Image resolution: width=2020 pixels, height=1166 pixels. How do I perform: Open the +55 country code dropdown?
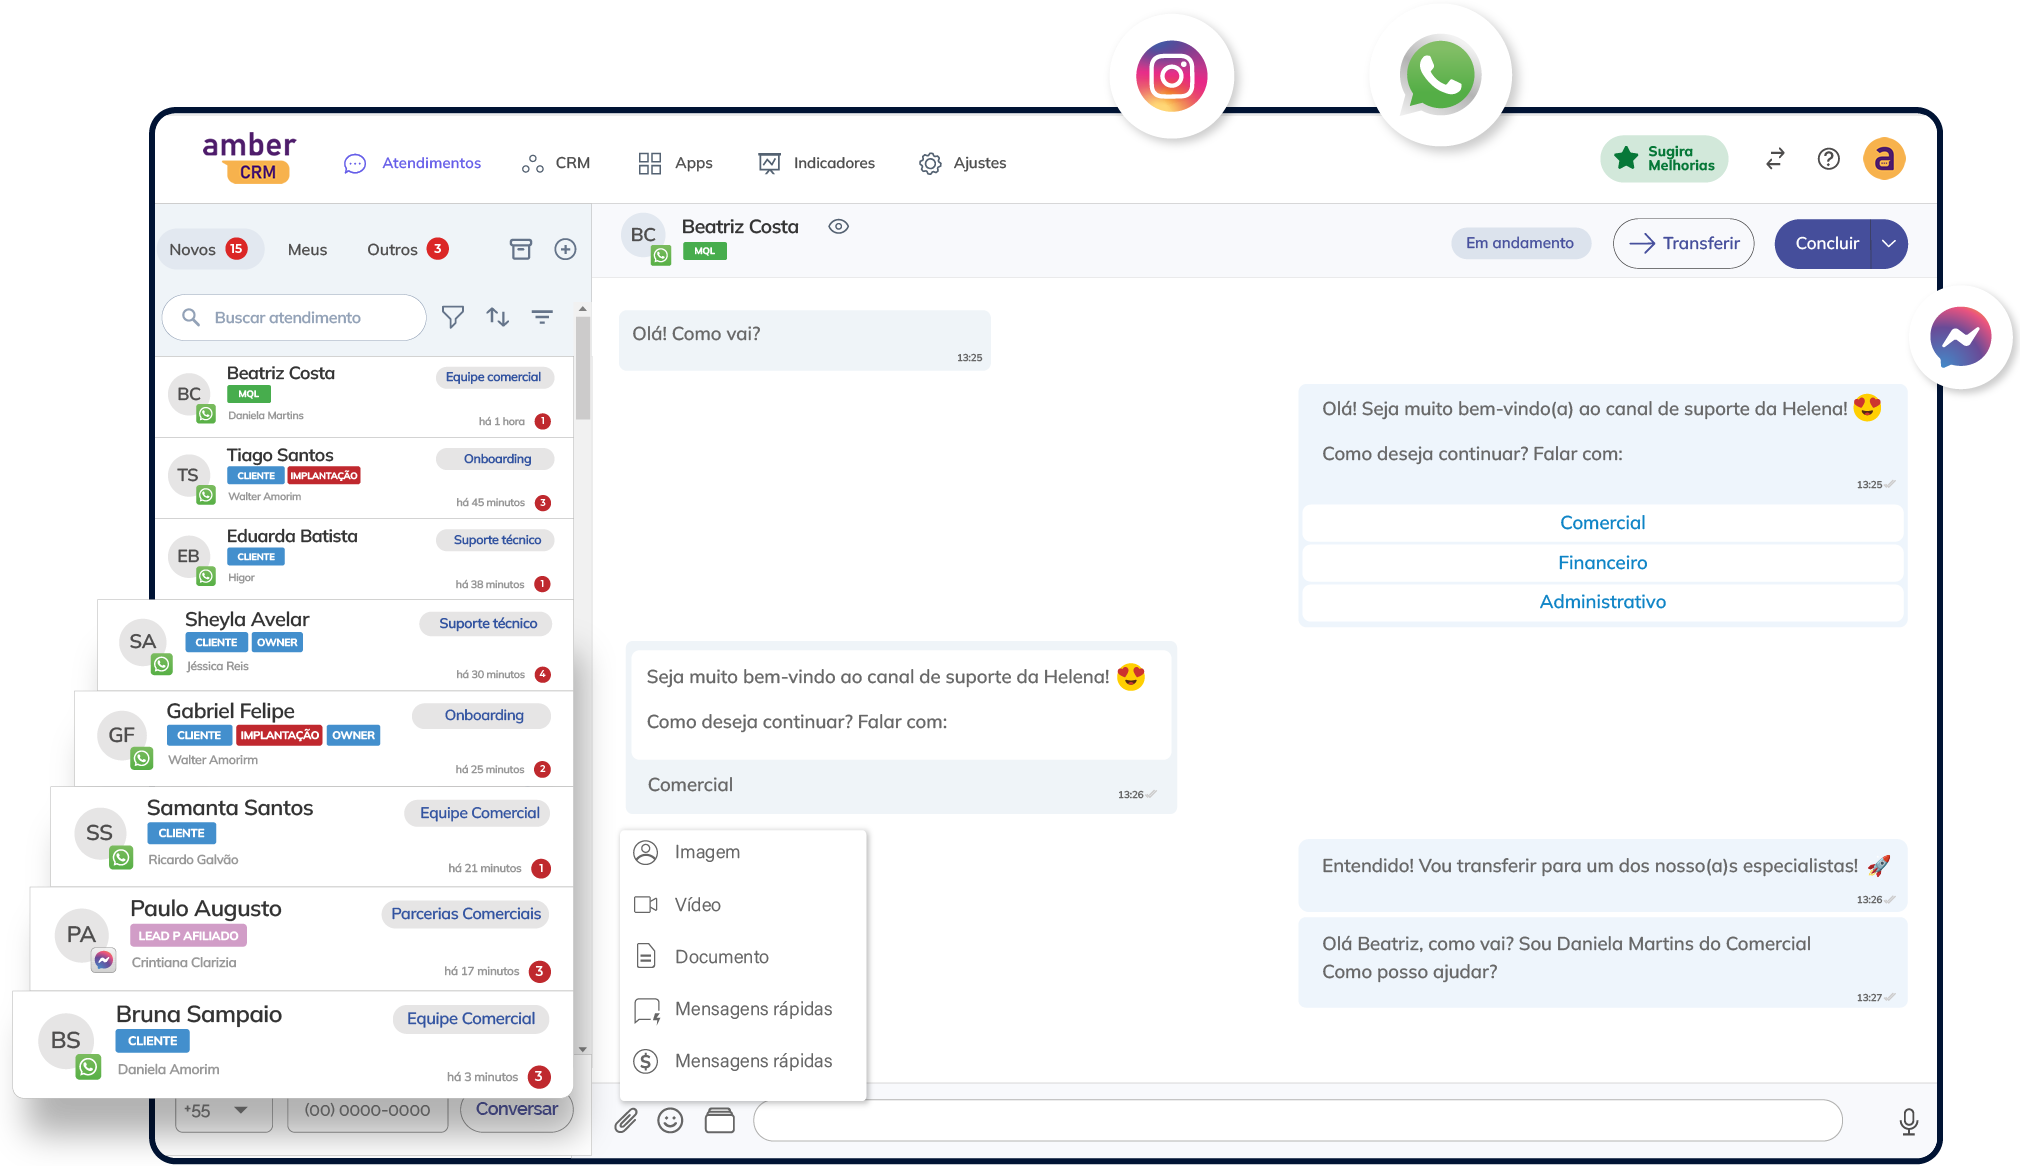tap(222, 1110)
